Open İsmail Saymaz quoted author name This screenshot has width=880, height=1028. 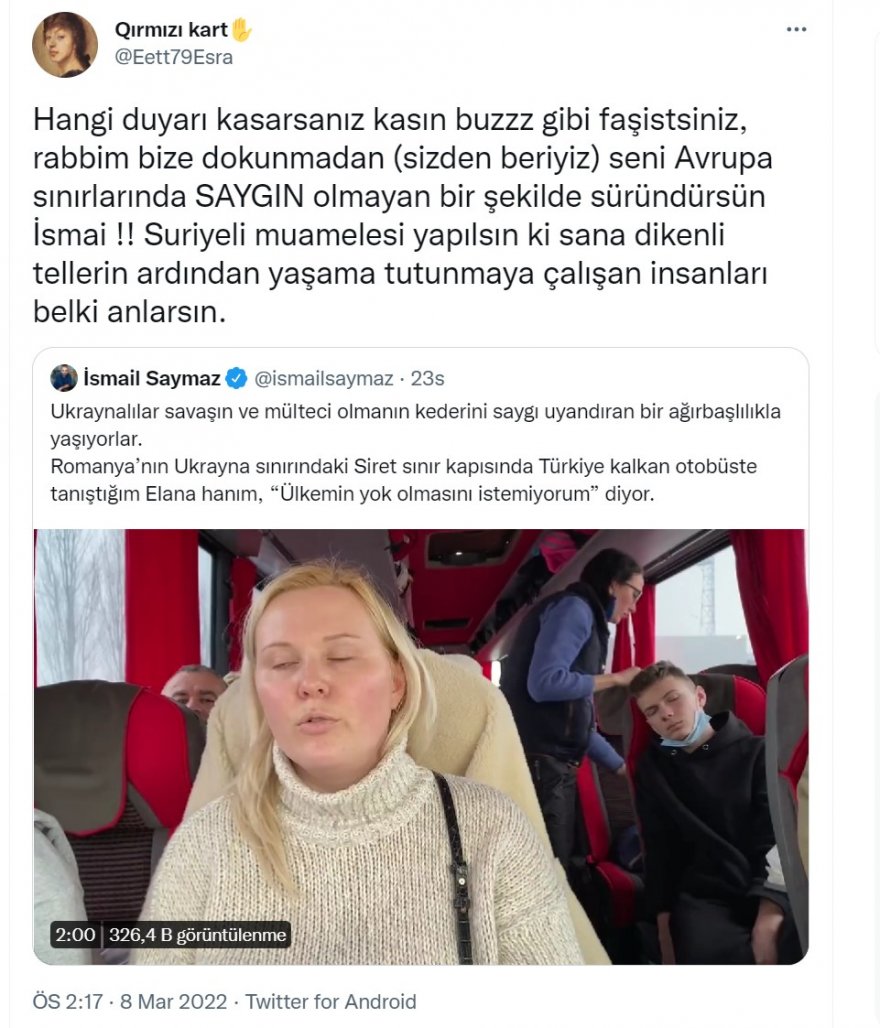151,378
